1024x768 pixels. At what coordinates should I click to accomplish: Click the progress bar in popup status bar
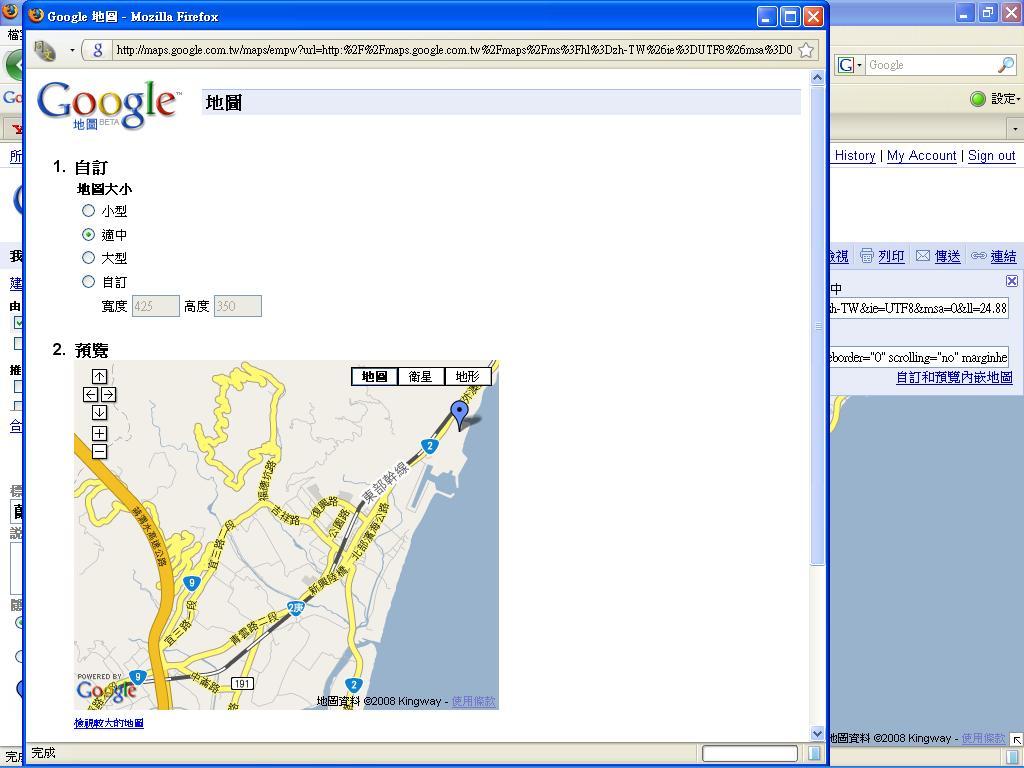click(x=750, y=753)
